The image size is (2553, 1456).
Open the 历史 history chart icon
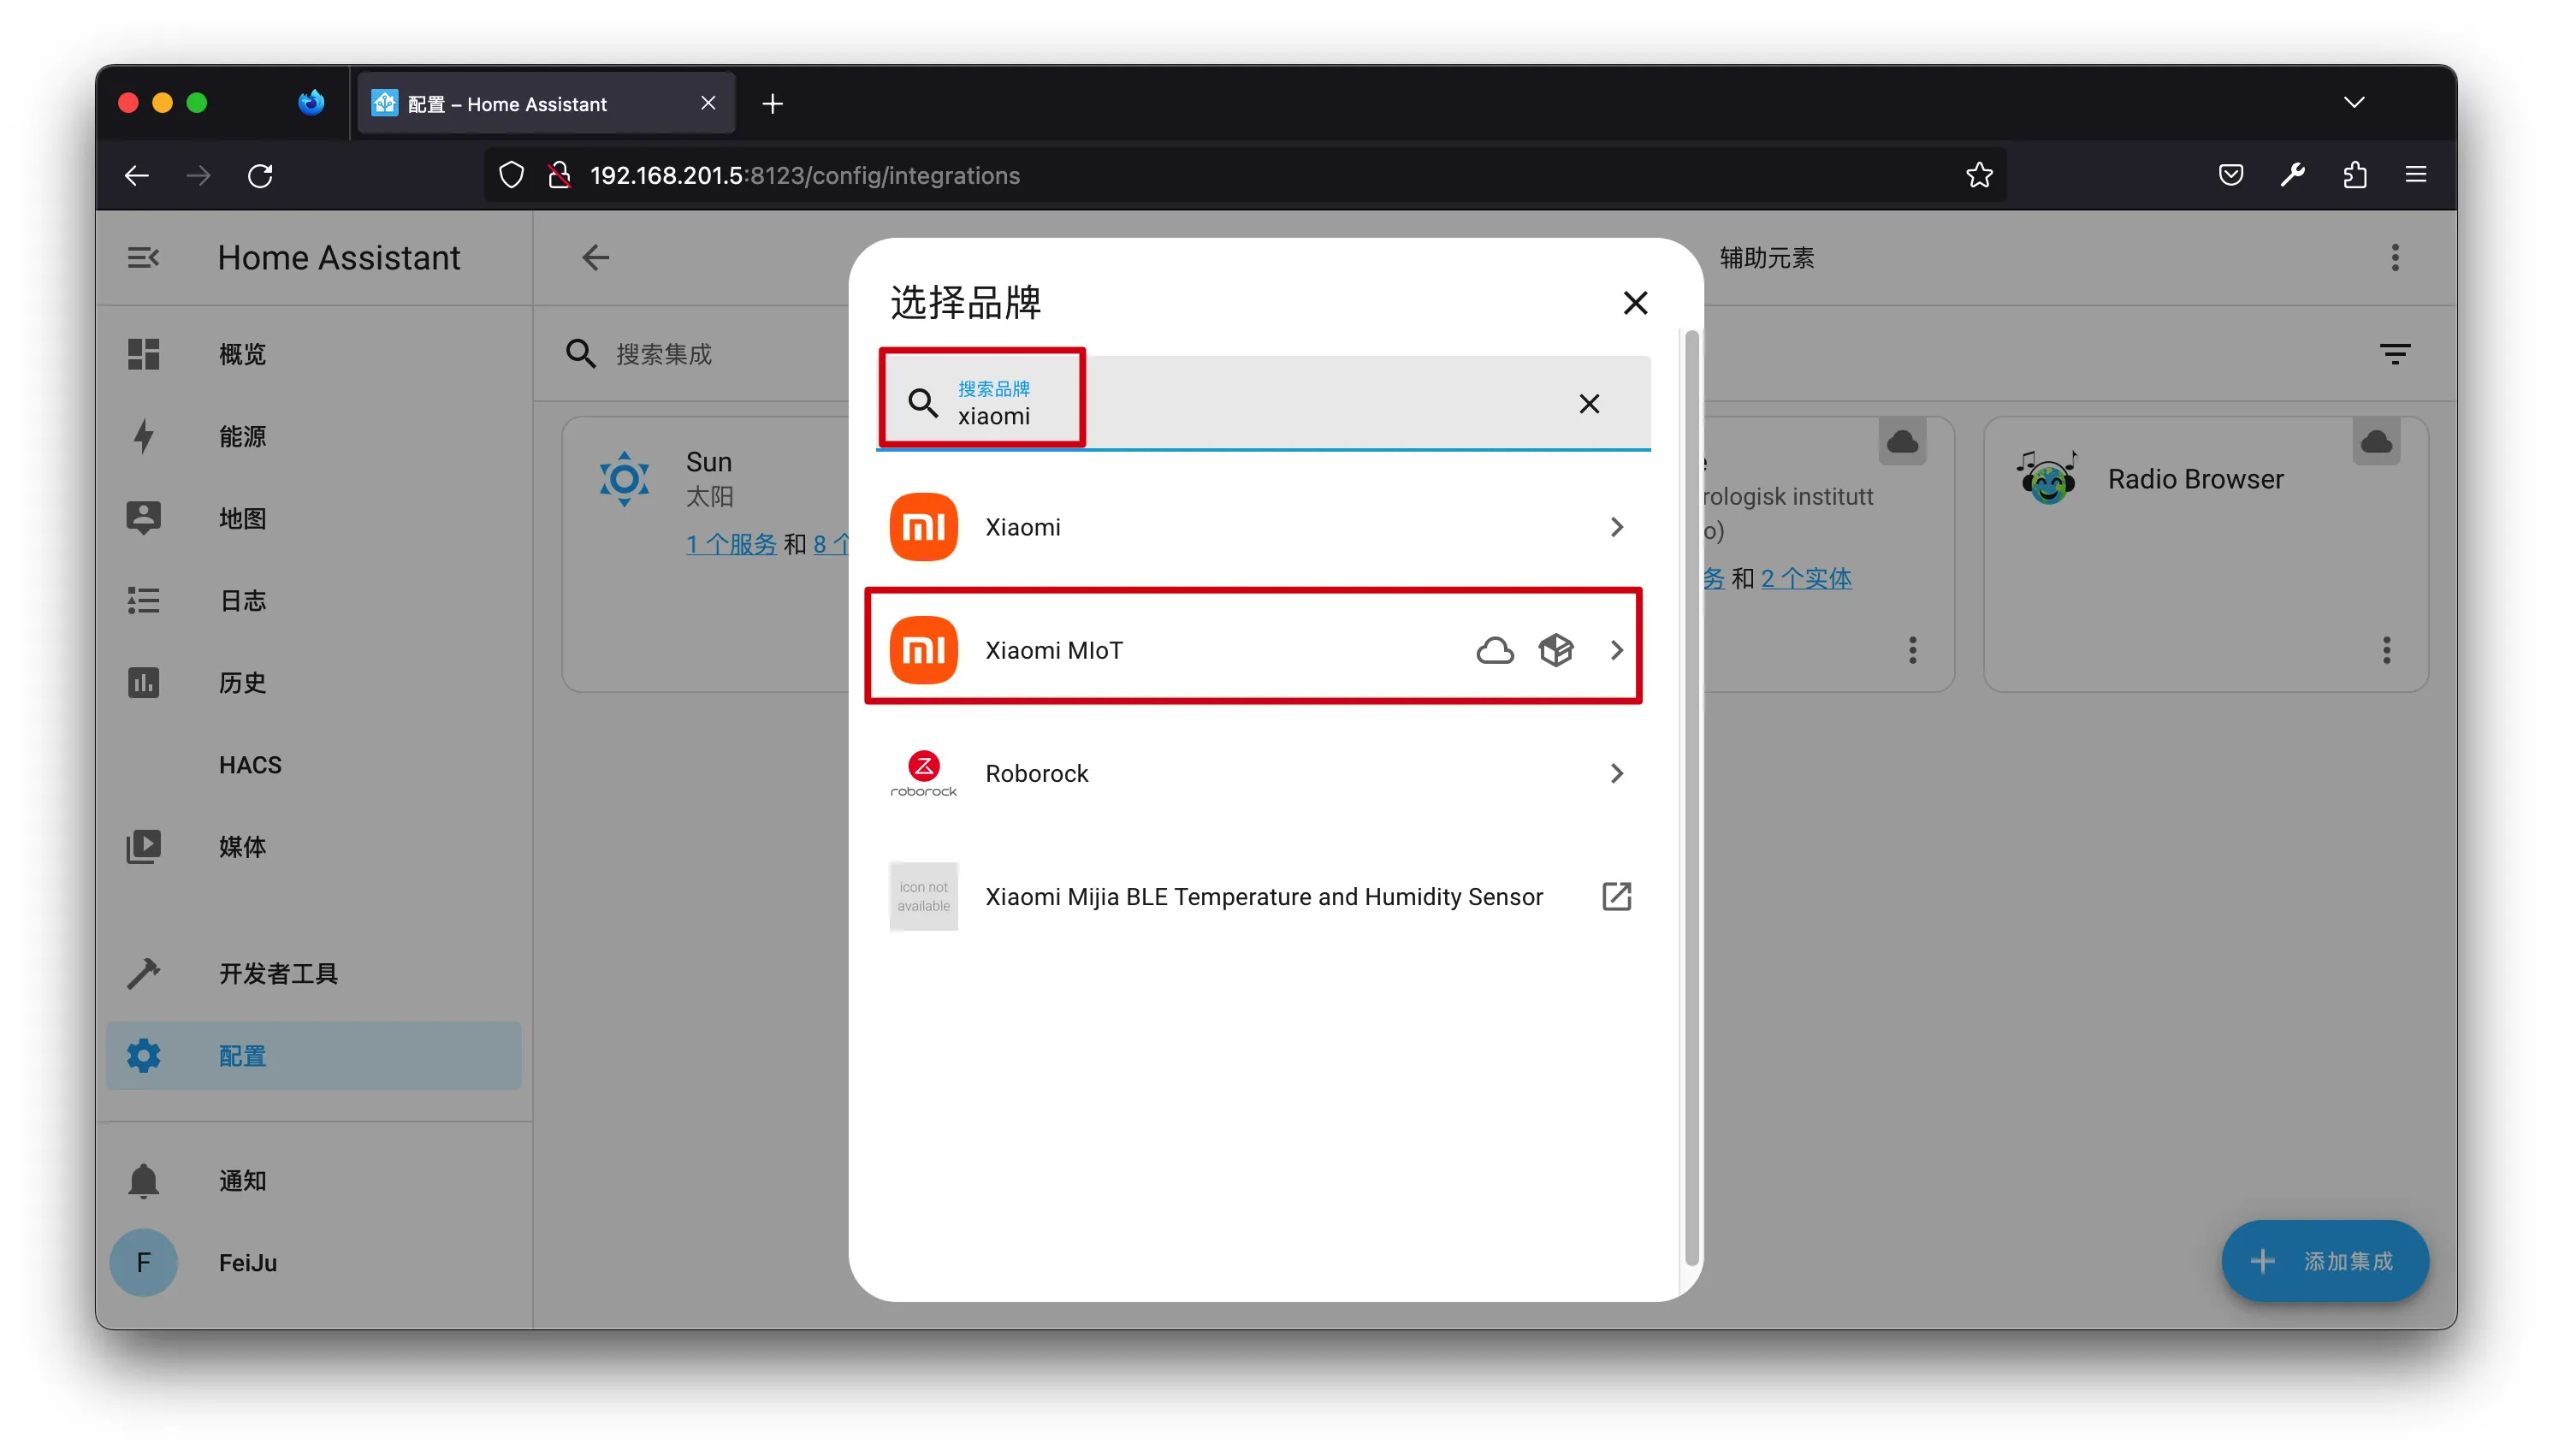pyautogui.click(x=143, y=682)
